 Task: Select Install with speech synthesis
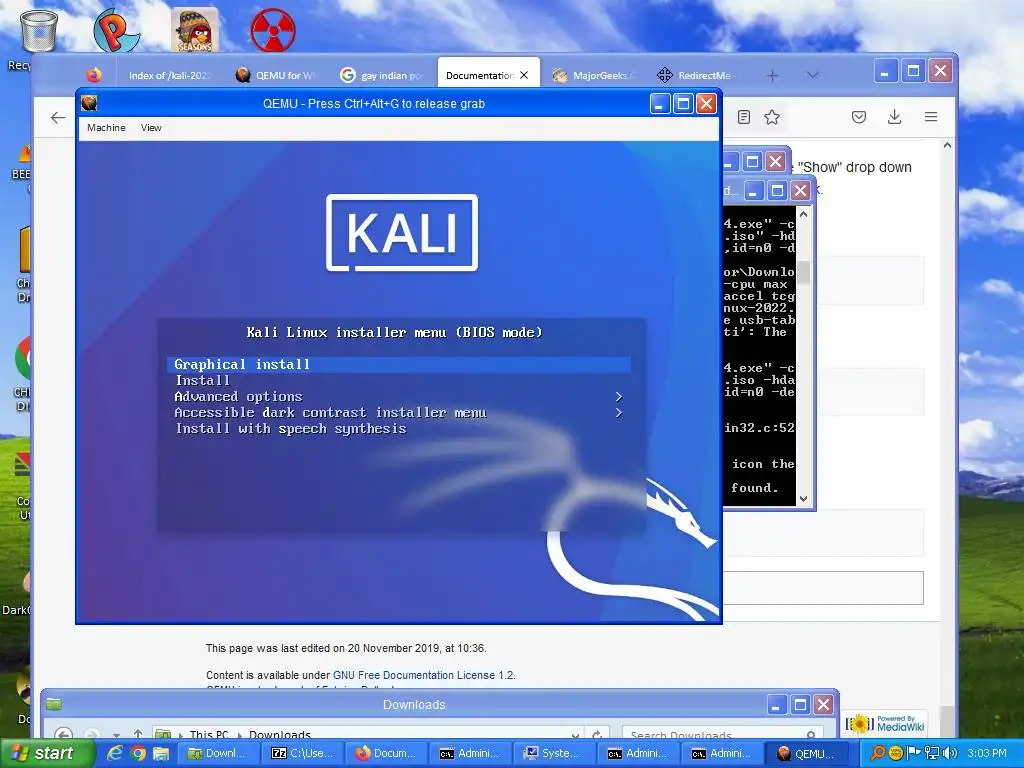pos(399,428)
